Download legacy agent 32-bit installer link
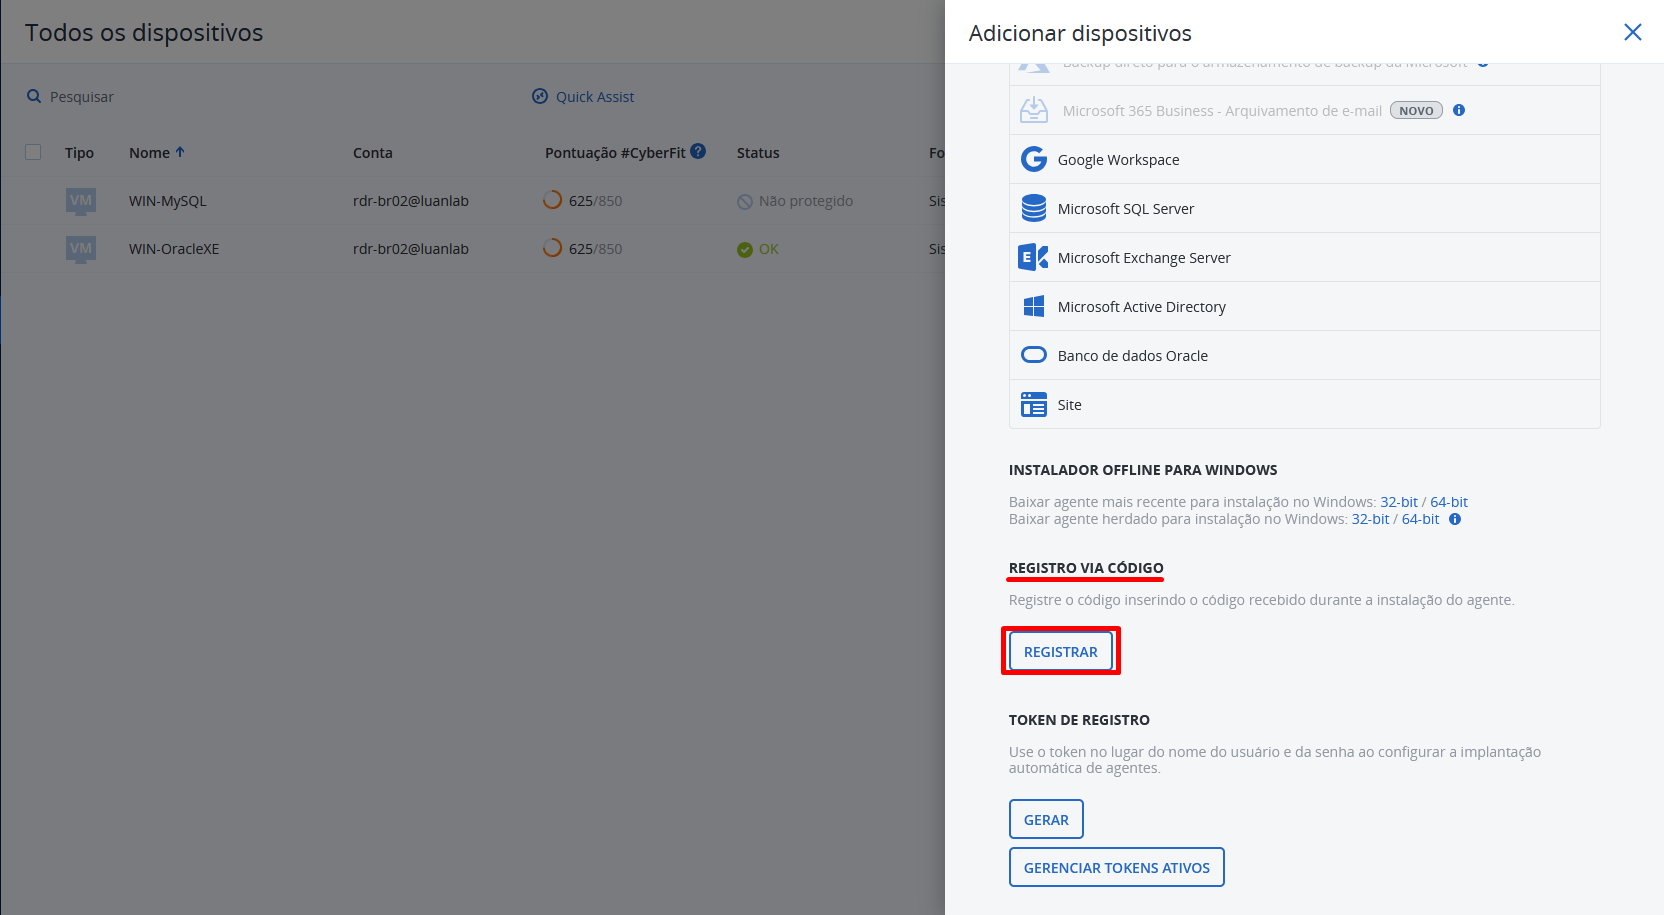 click(1370, 519)
